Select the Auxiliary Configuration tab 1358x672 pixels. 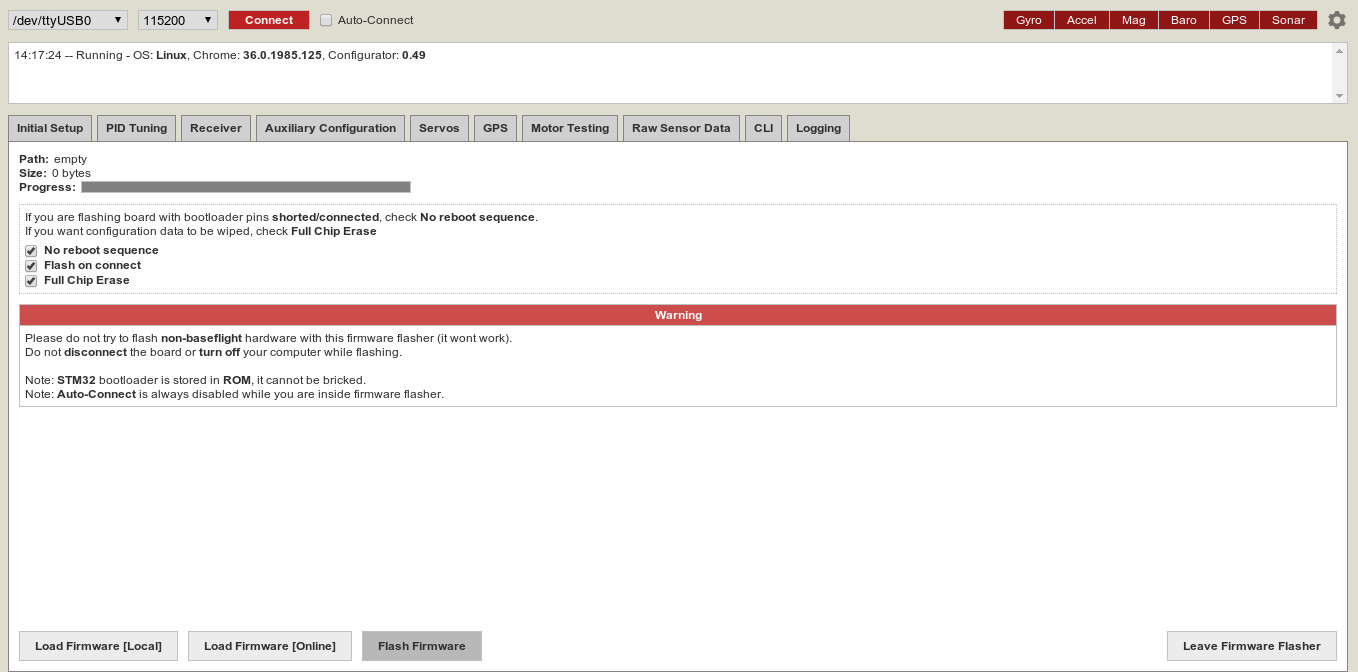coord(331,128)
